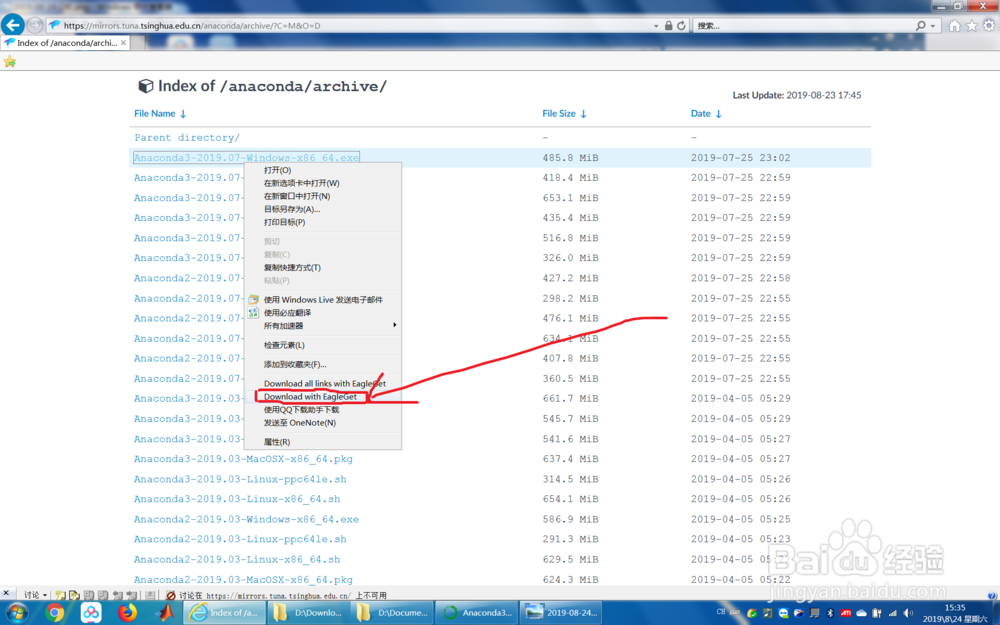1000x625 pixels.
Task: Select the 2019-07-25 23:02 date cell
Action: [x=740, y=158]
